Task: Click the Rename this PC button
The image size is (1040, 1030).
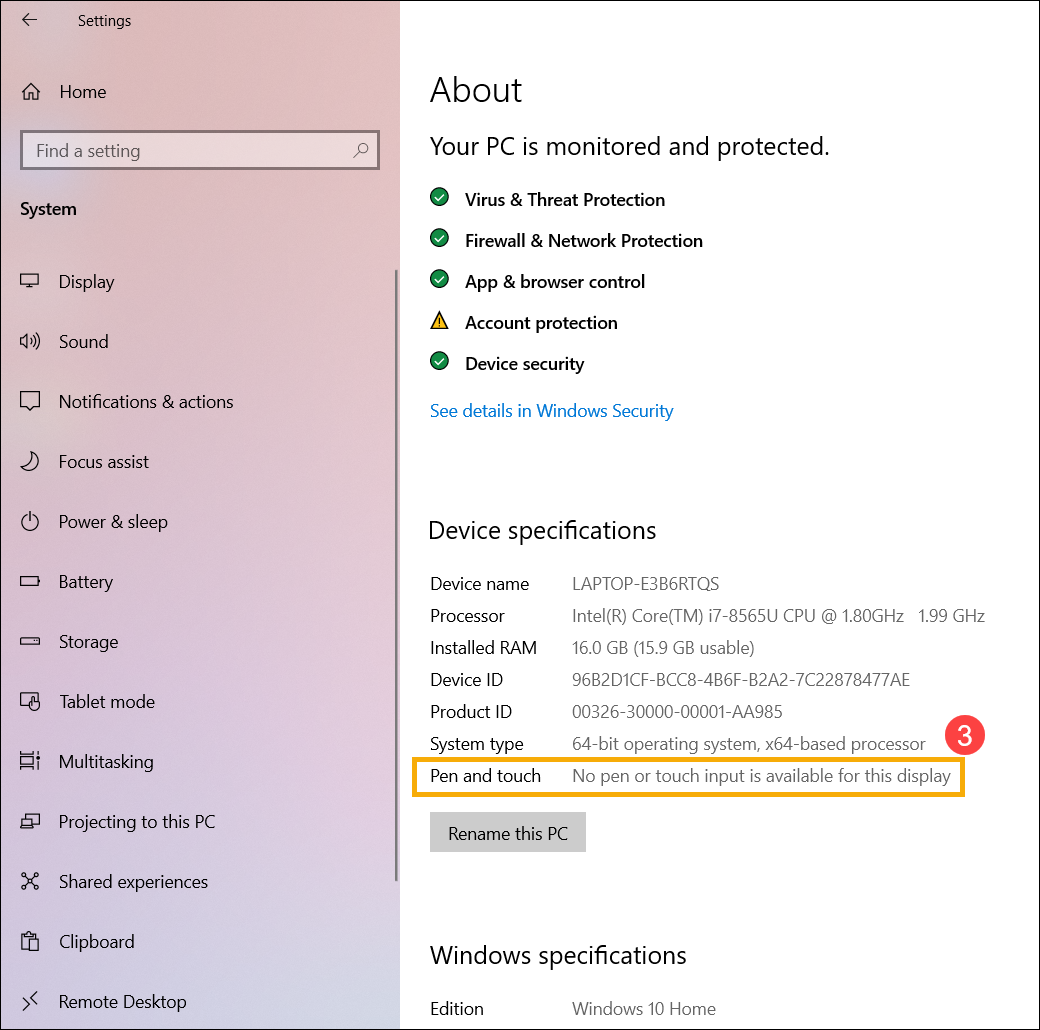Action: point(507,832)
